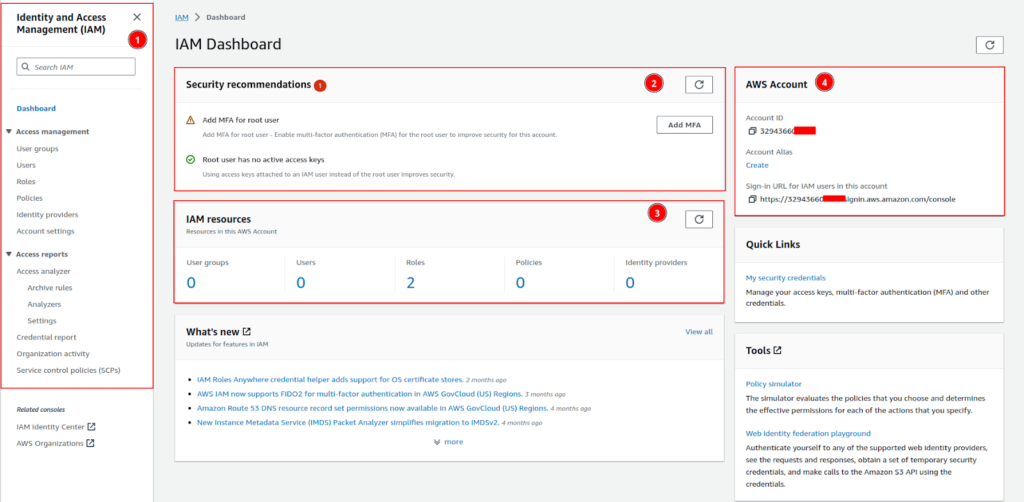Click the AWS Account heading

coord(776,84)
